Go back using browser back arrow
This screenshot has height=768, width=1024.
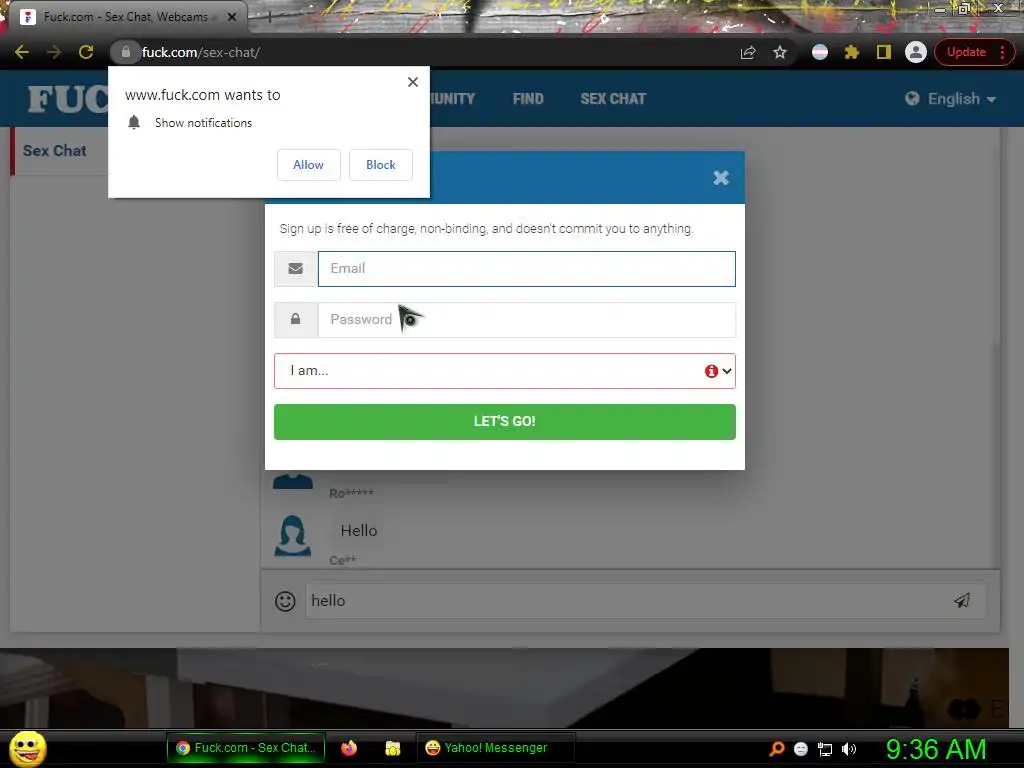point(22,52)
